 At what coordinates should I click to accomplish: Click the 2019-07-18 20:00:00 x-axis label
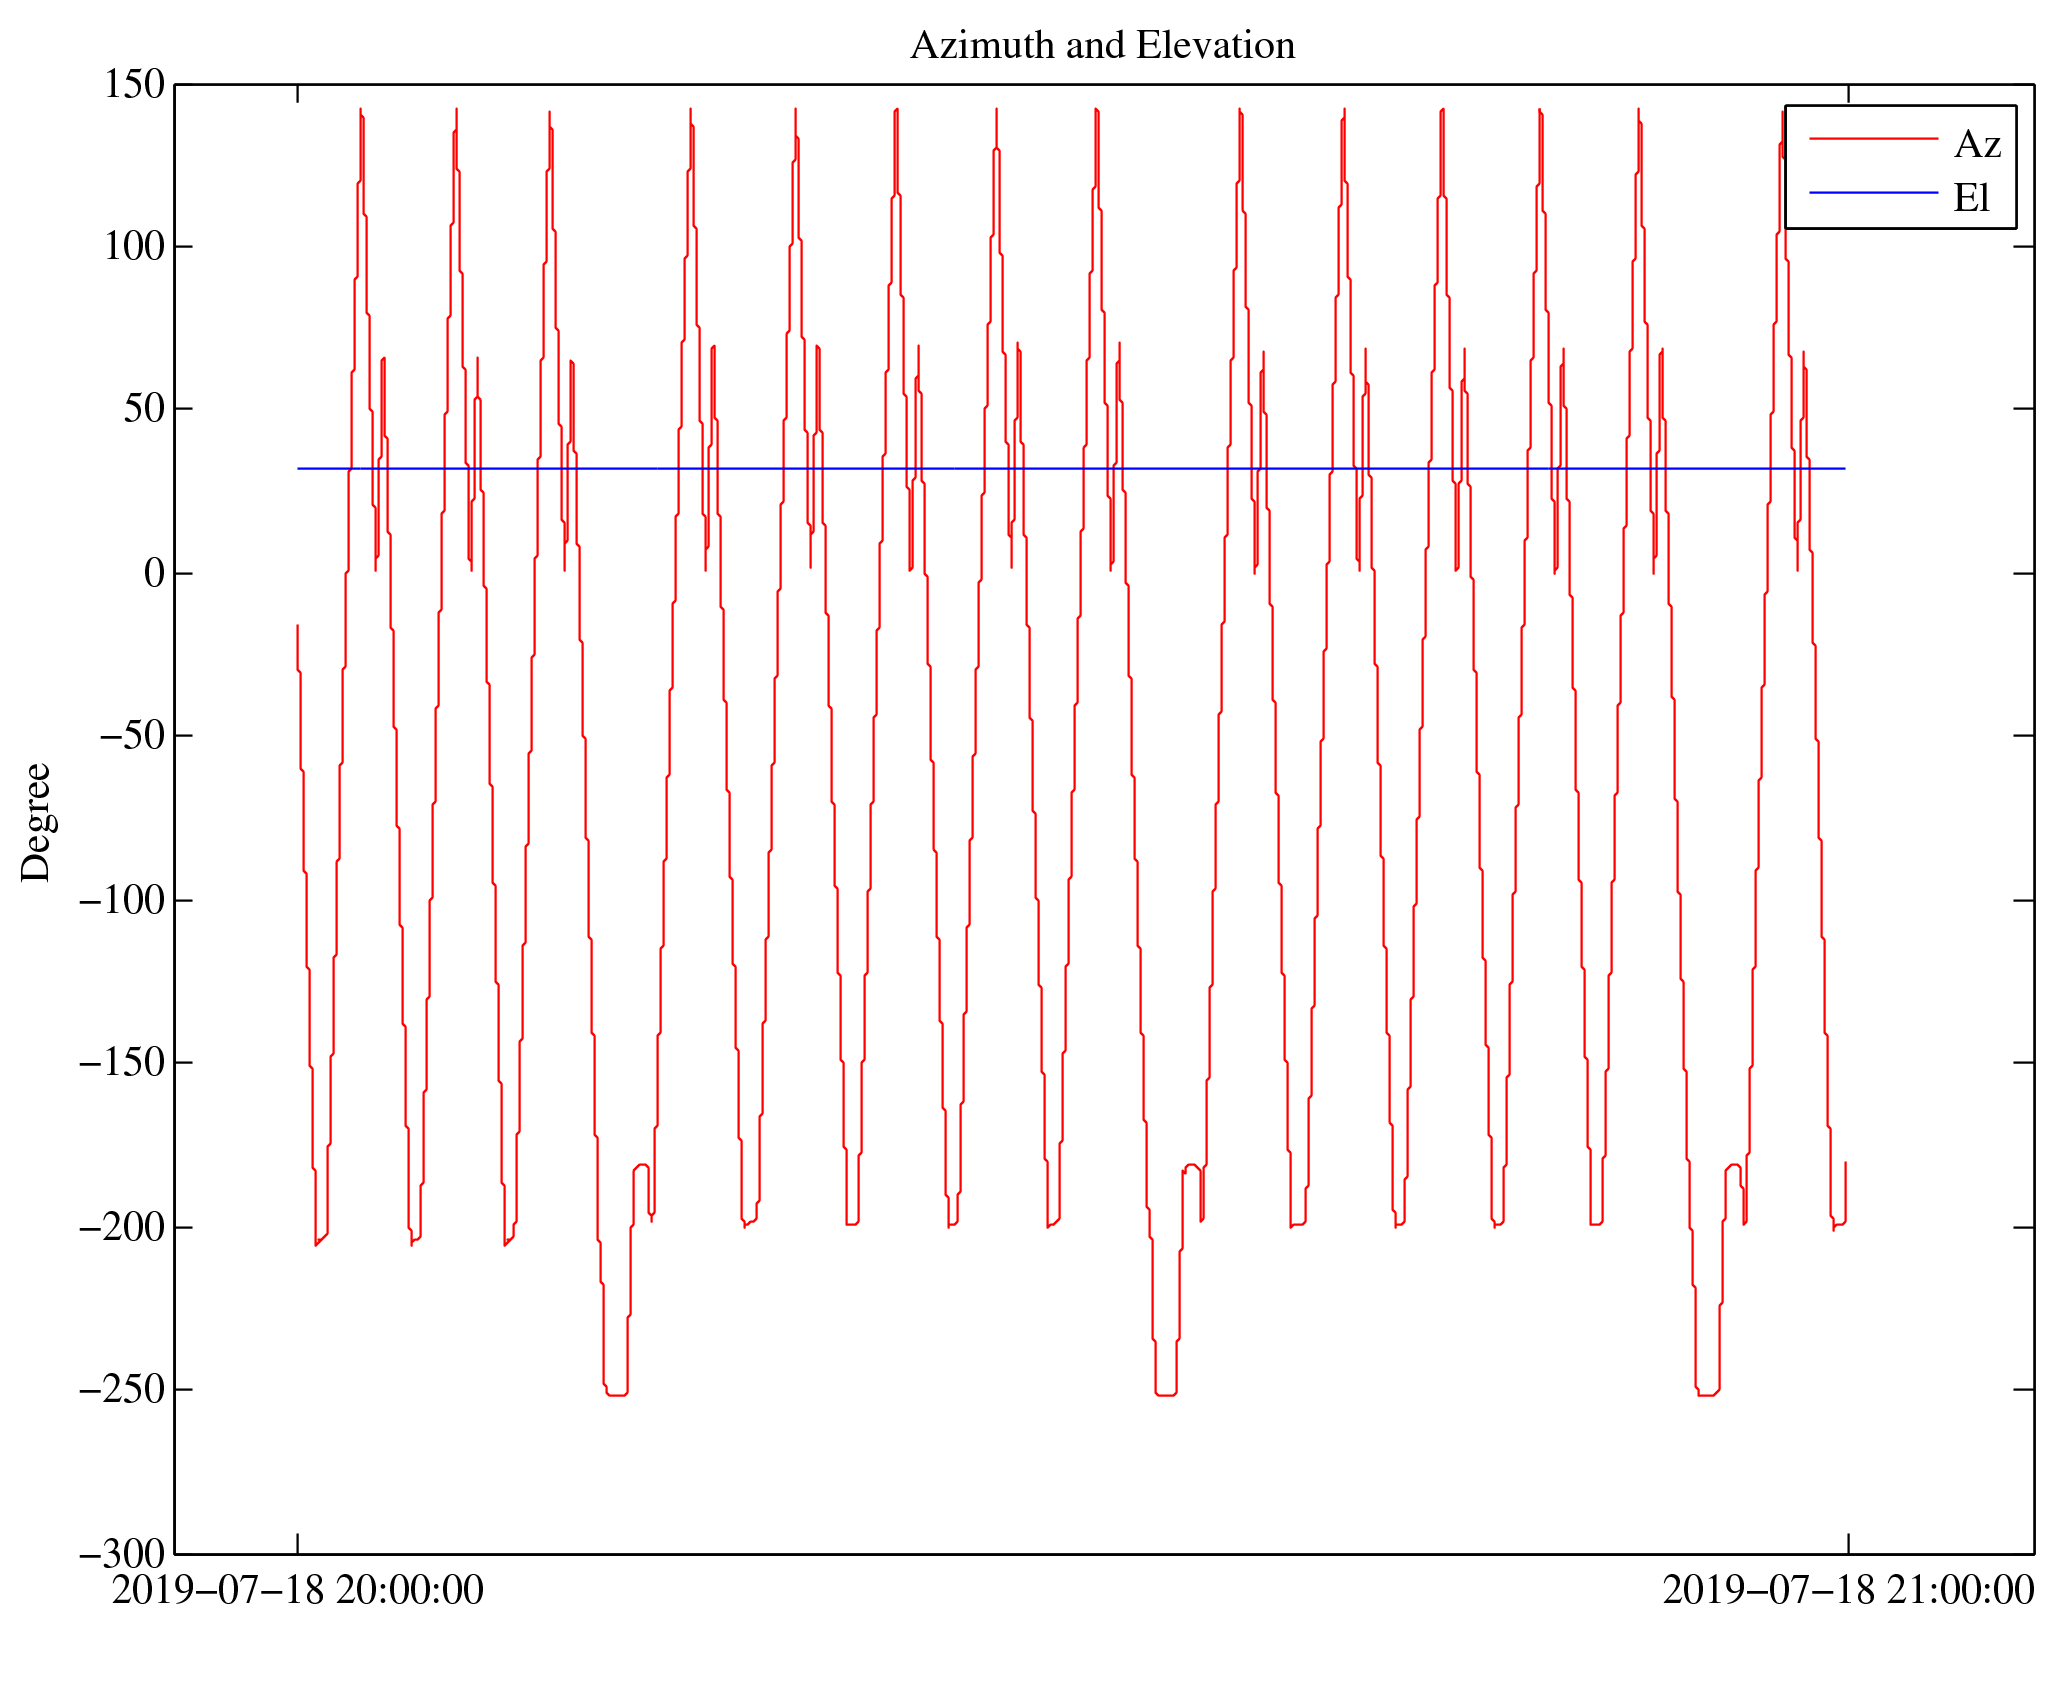coord(297,1590)
